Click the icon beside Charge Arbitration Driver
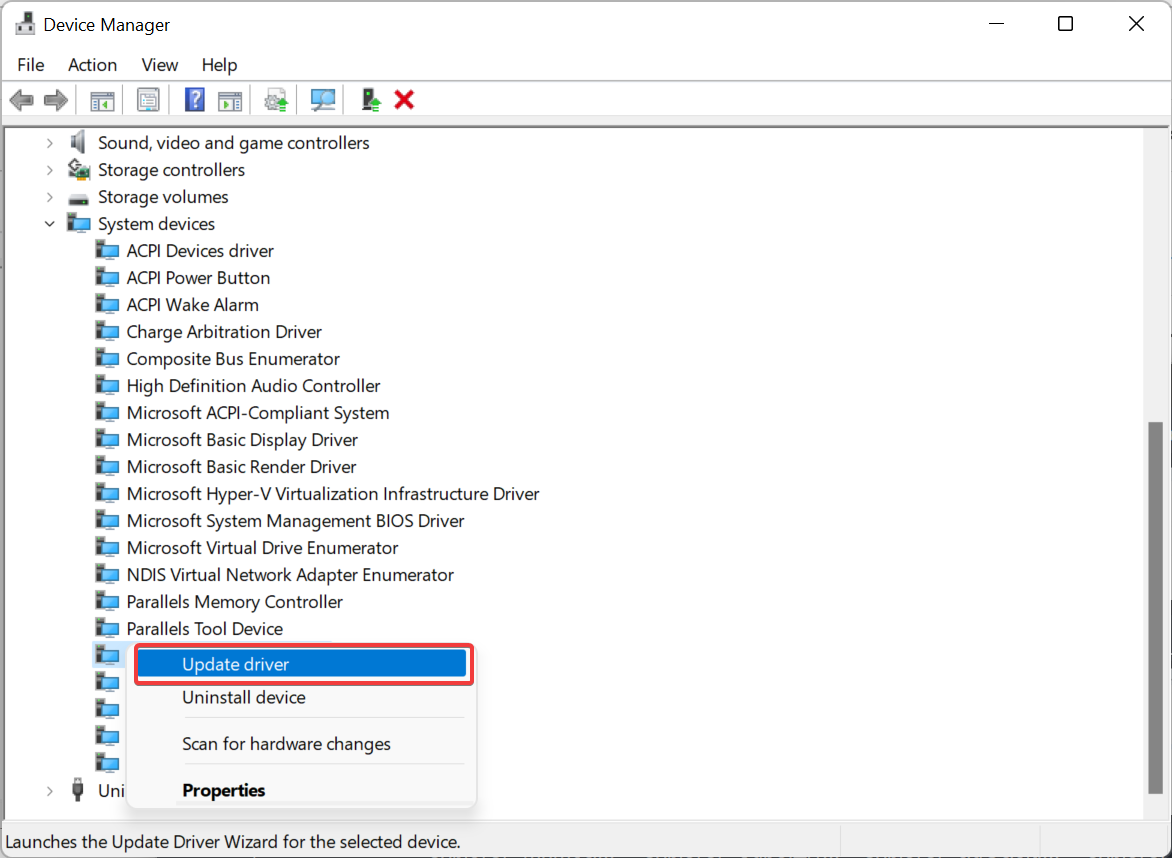 [x=108, y=331]
